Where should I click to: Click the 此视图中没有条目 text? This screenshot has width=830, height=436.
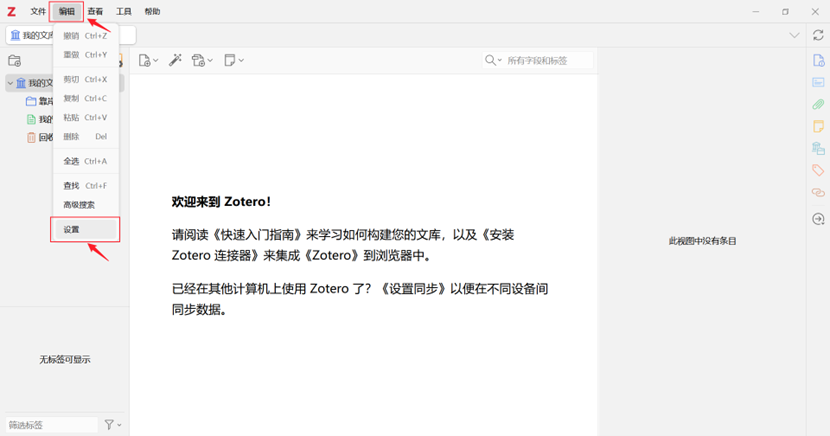(702, 241)
